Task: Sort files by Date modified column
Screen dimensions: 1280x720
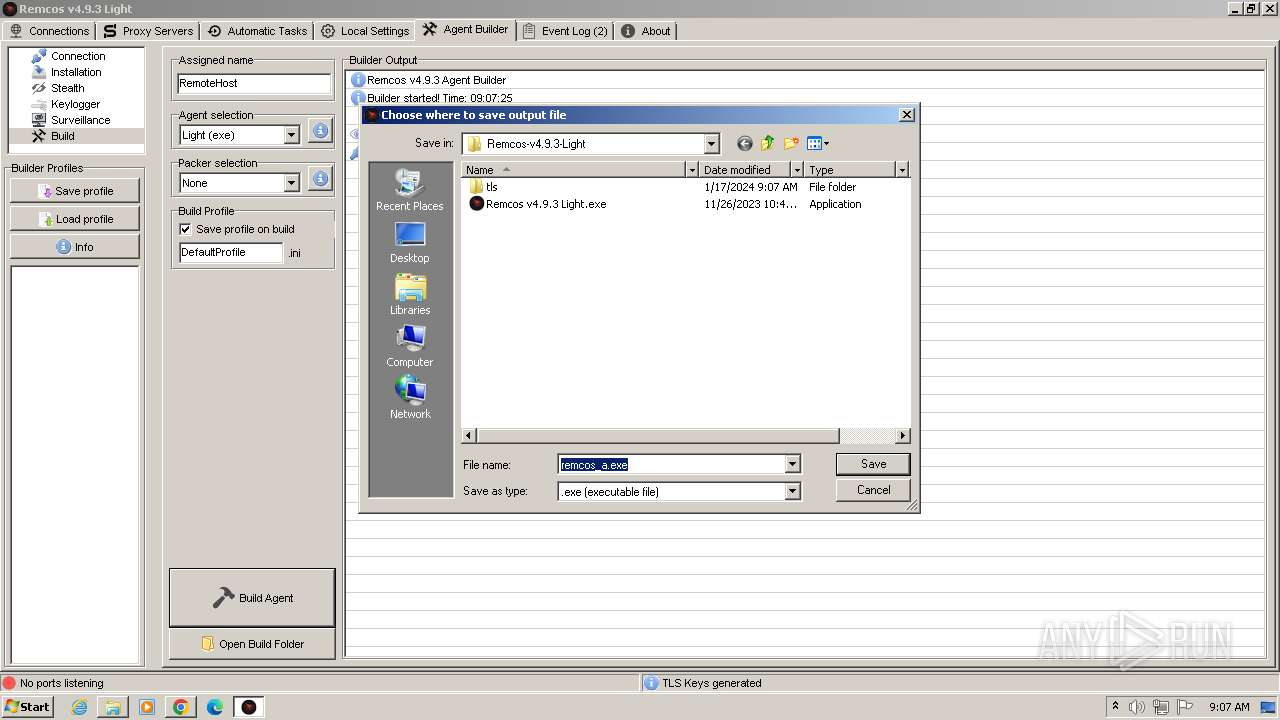Action: 745,170
